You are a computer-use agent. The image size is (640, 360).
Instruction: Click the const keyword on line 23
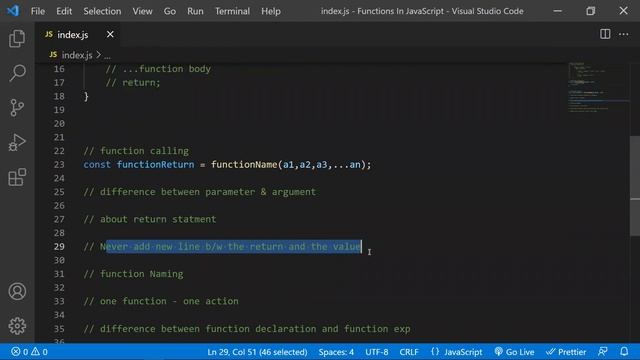97,164
